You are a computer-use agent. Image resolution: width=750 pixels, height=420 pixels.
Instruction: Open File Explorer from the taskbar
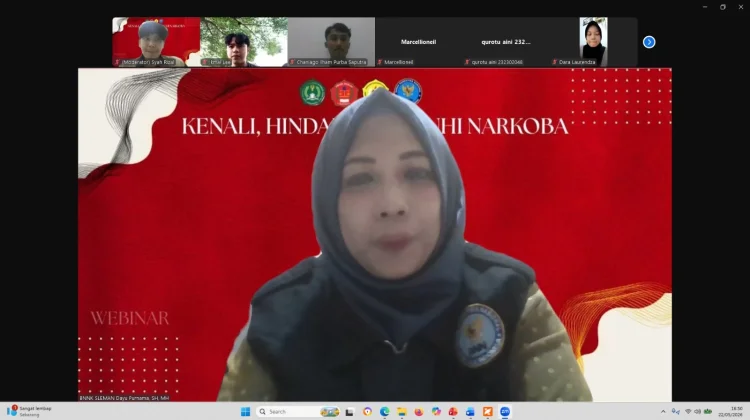[402, 412]
